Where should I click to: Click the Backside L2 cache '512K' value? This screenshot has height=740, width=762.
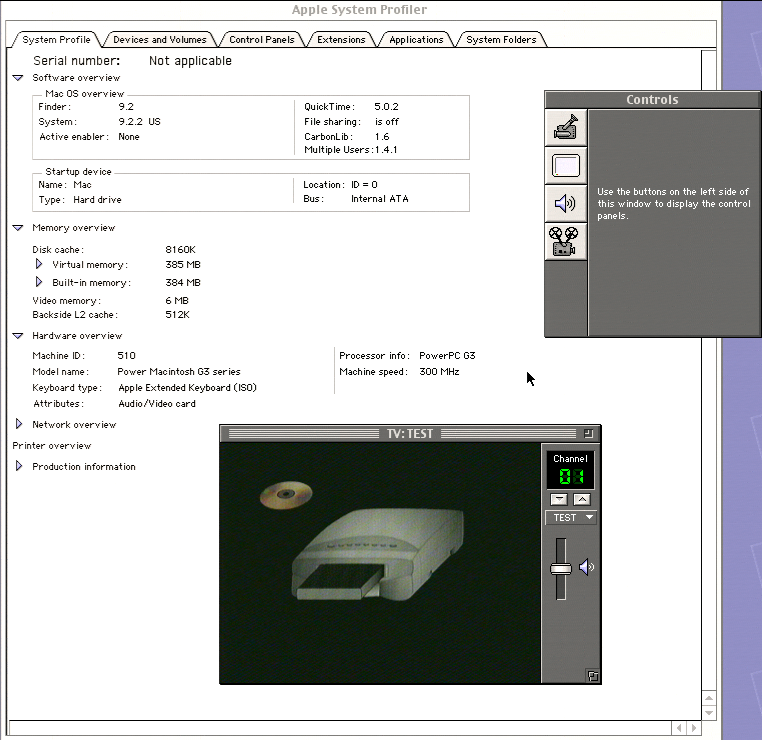[x=177, y=314]
